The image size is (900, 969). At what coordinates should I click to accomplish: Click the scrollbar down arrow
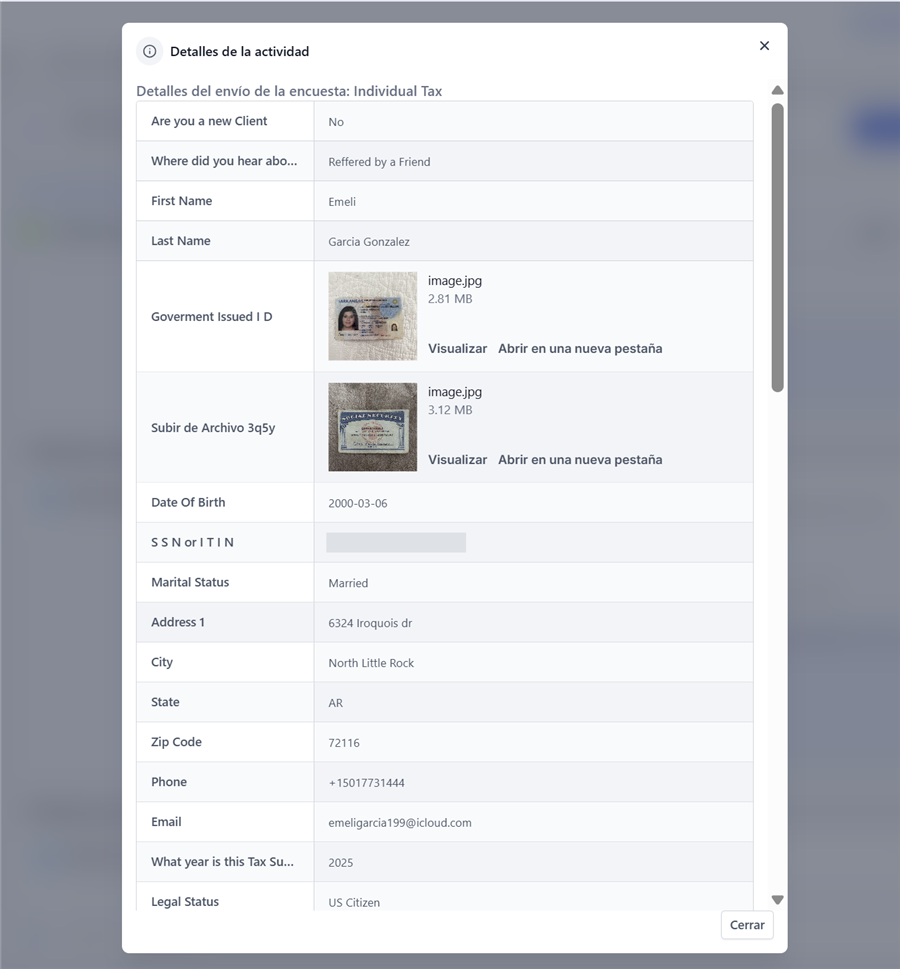coord(778,900)
